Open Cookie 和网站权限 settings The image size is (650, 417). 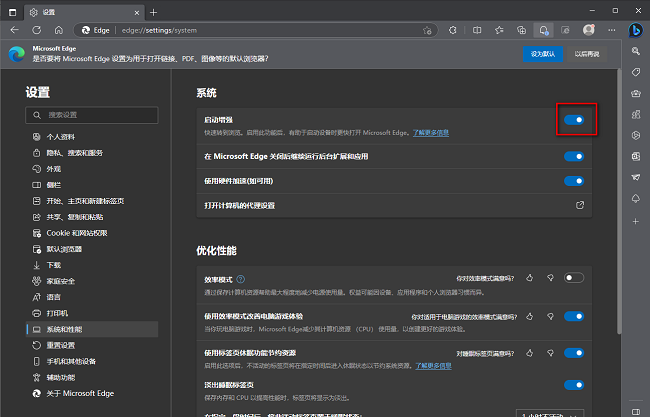(x=92, y=233)
